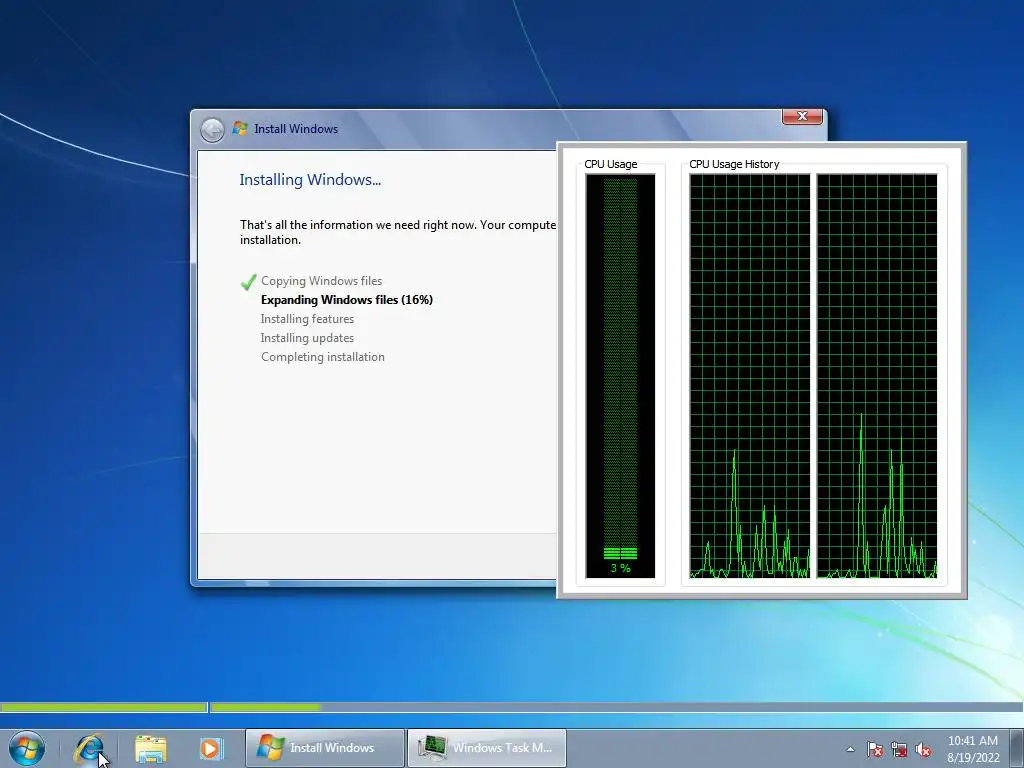Open Action Center flag icon in tray
The image size is (1024, 768).
(874, 749)
